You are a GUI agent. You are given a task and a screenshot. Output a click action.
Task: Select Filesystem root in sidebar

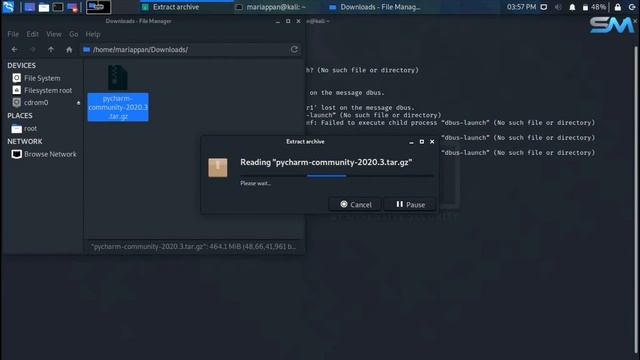pos(48,90)
